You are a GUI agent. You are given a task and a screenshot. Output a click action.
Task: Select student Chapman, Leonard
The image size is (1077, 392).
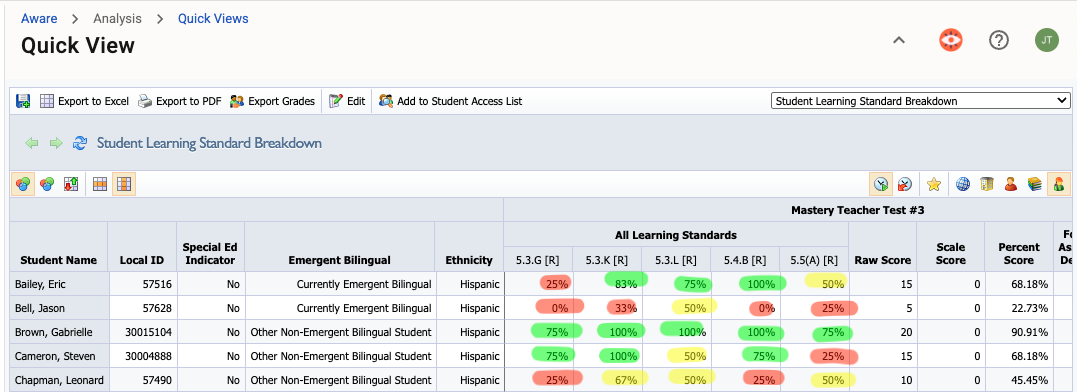(x=59, y=380)
